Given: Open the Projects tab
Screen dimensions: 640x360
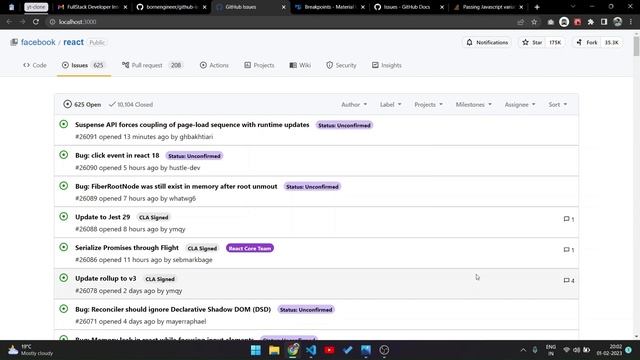Looking at the screenshot, I should tap(259, 65).
